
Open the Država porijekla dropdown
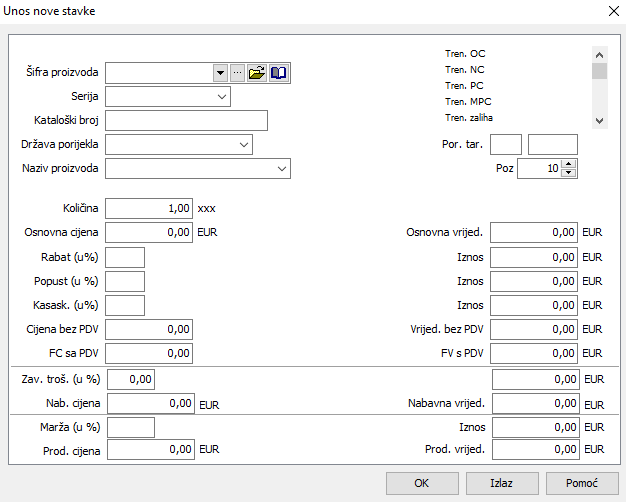coord(243,145)
